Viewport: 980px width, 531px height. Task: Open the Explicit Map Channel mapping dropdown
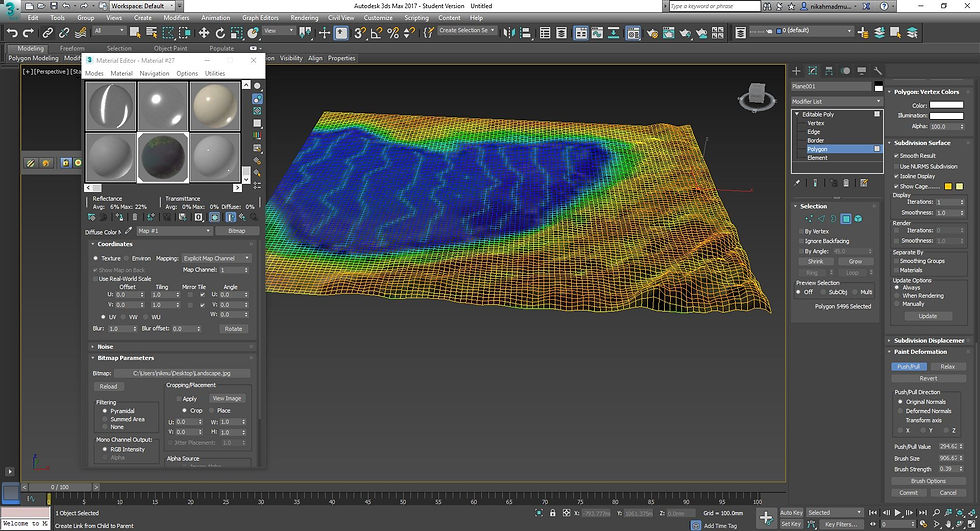(x=216, y=258)
